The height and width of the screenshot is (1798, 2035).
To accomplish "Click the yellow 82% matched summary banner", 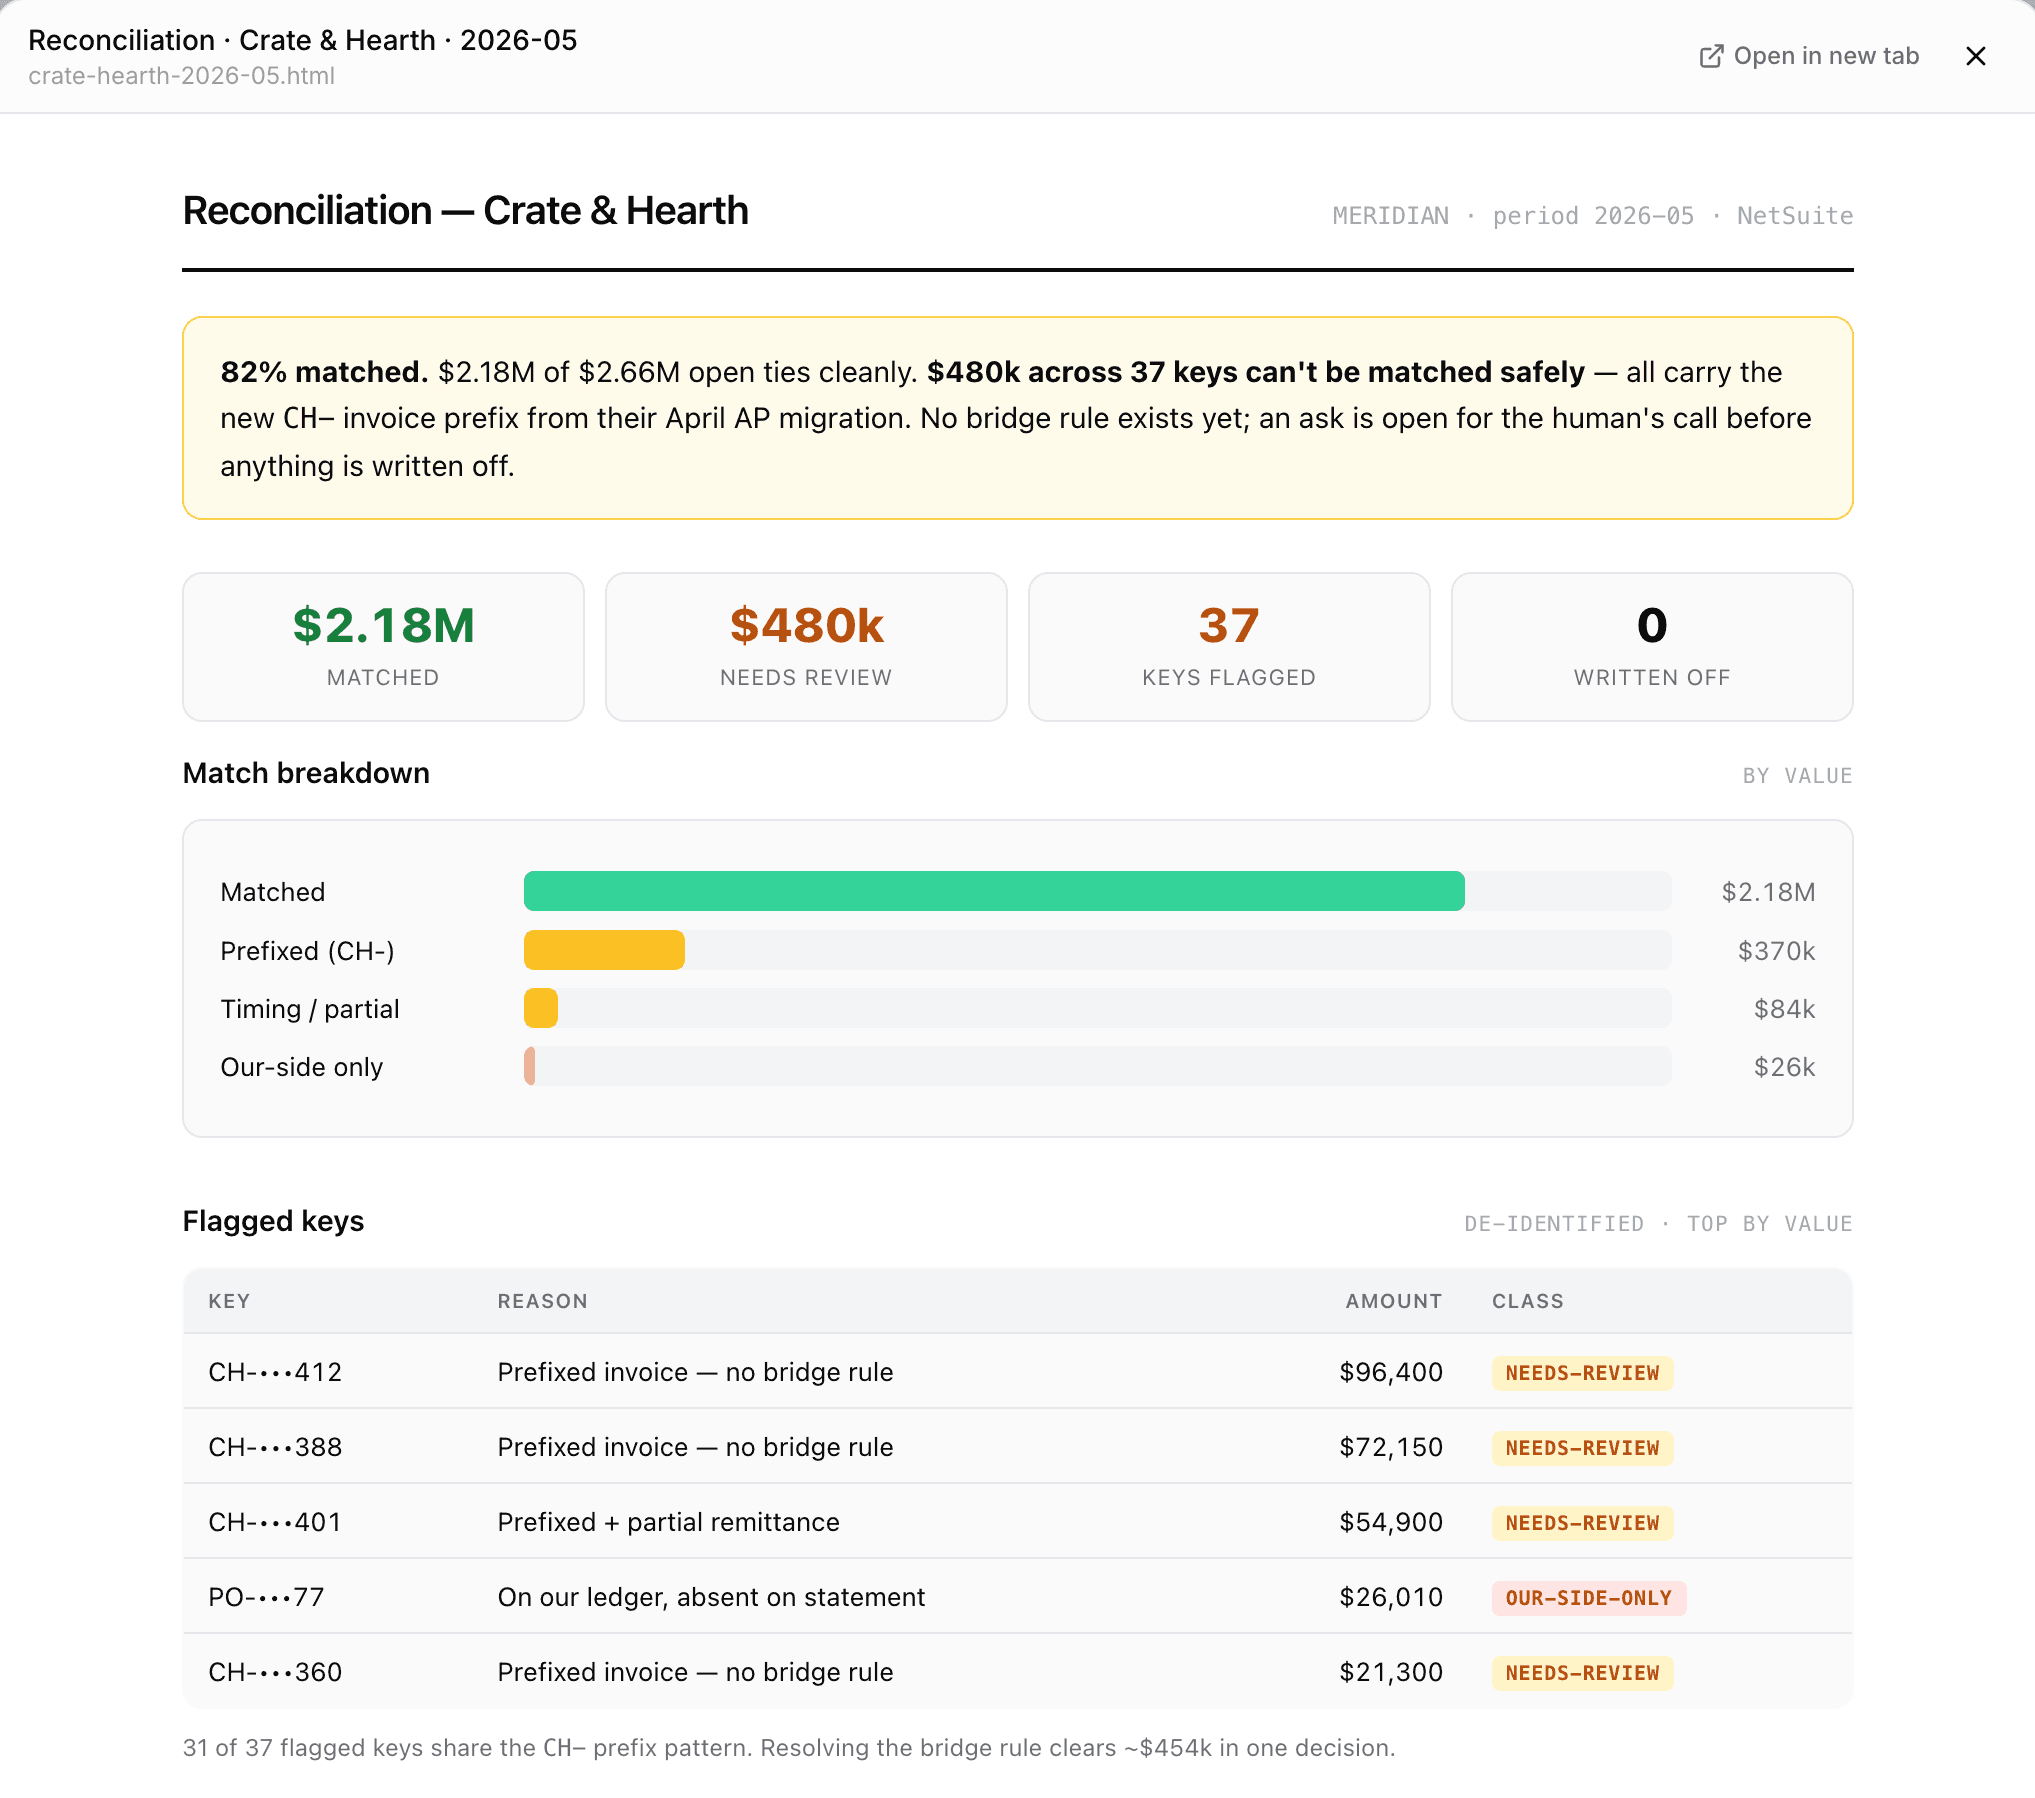I will 1017,418.
